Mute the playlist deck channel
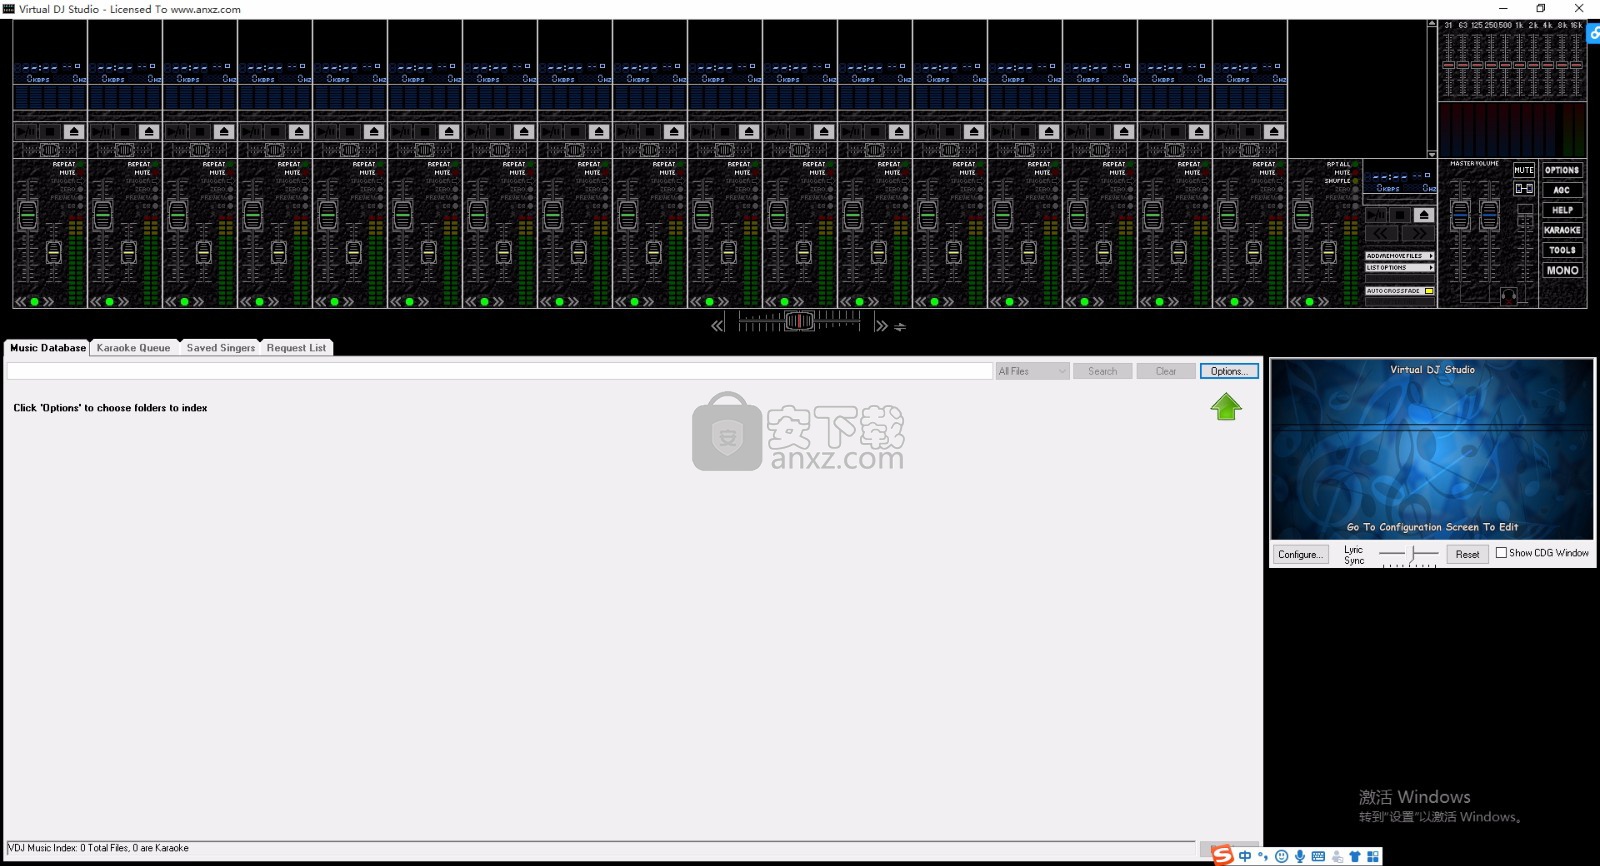This screenshot has height=866, width=1600. (1346, 172)
